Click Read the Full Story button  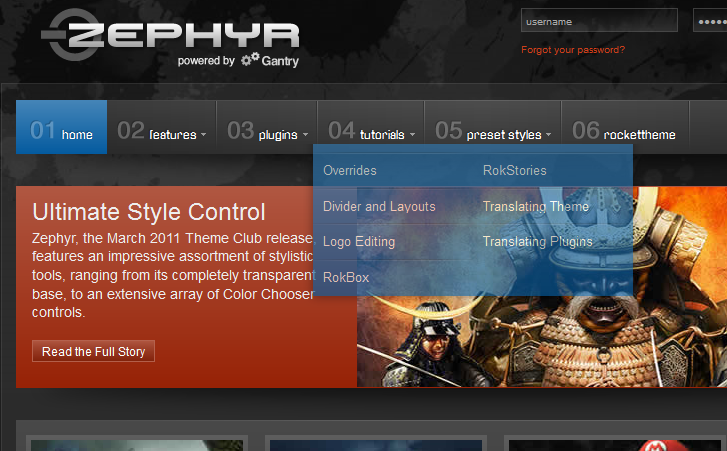(93, 351)
